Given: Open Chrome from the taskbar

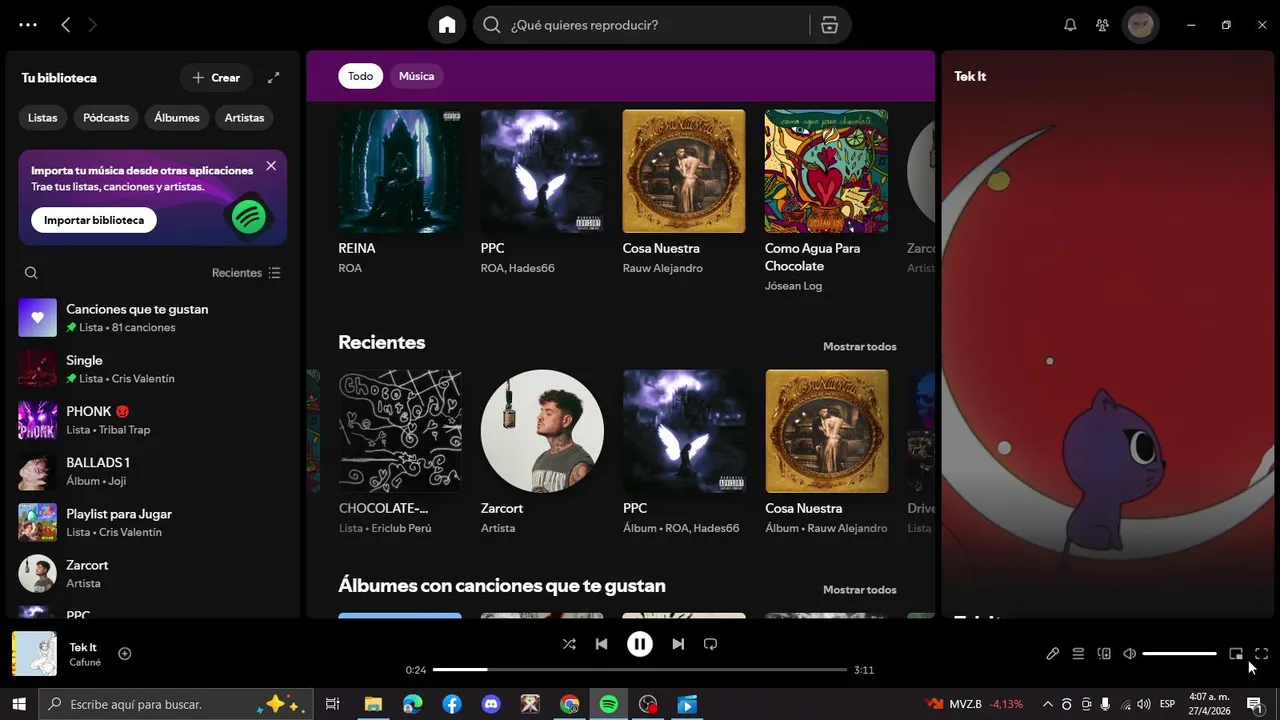Looking at the screenshot, I should pos(569,704).
